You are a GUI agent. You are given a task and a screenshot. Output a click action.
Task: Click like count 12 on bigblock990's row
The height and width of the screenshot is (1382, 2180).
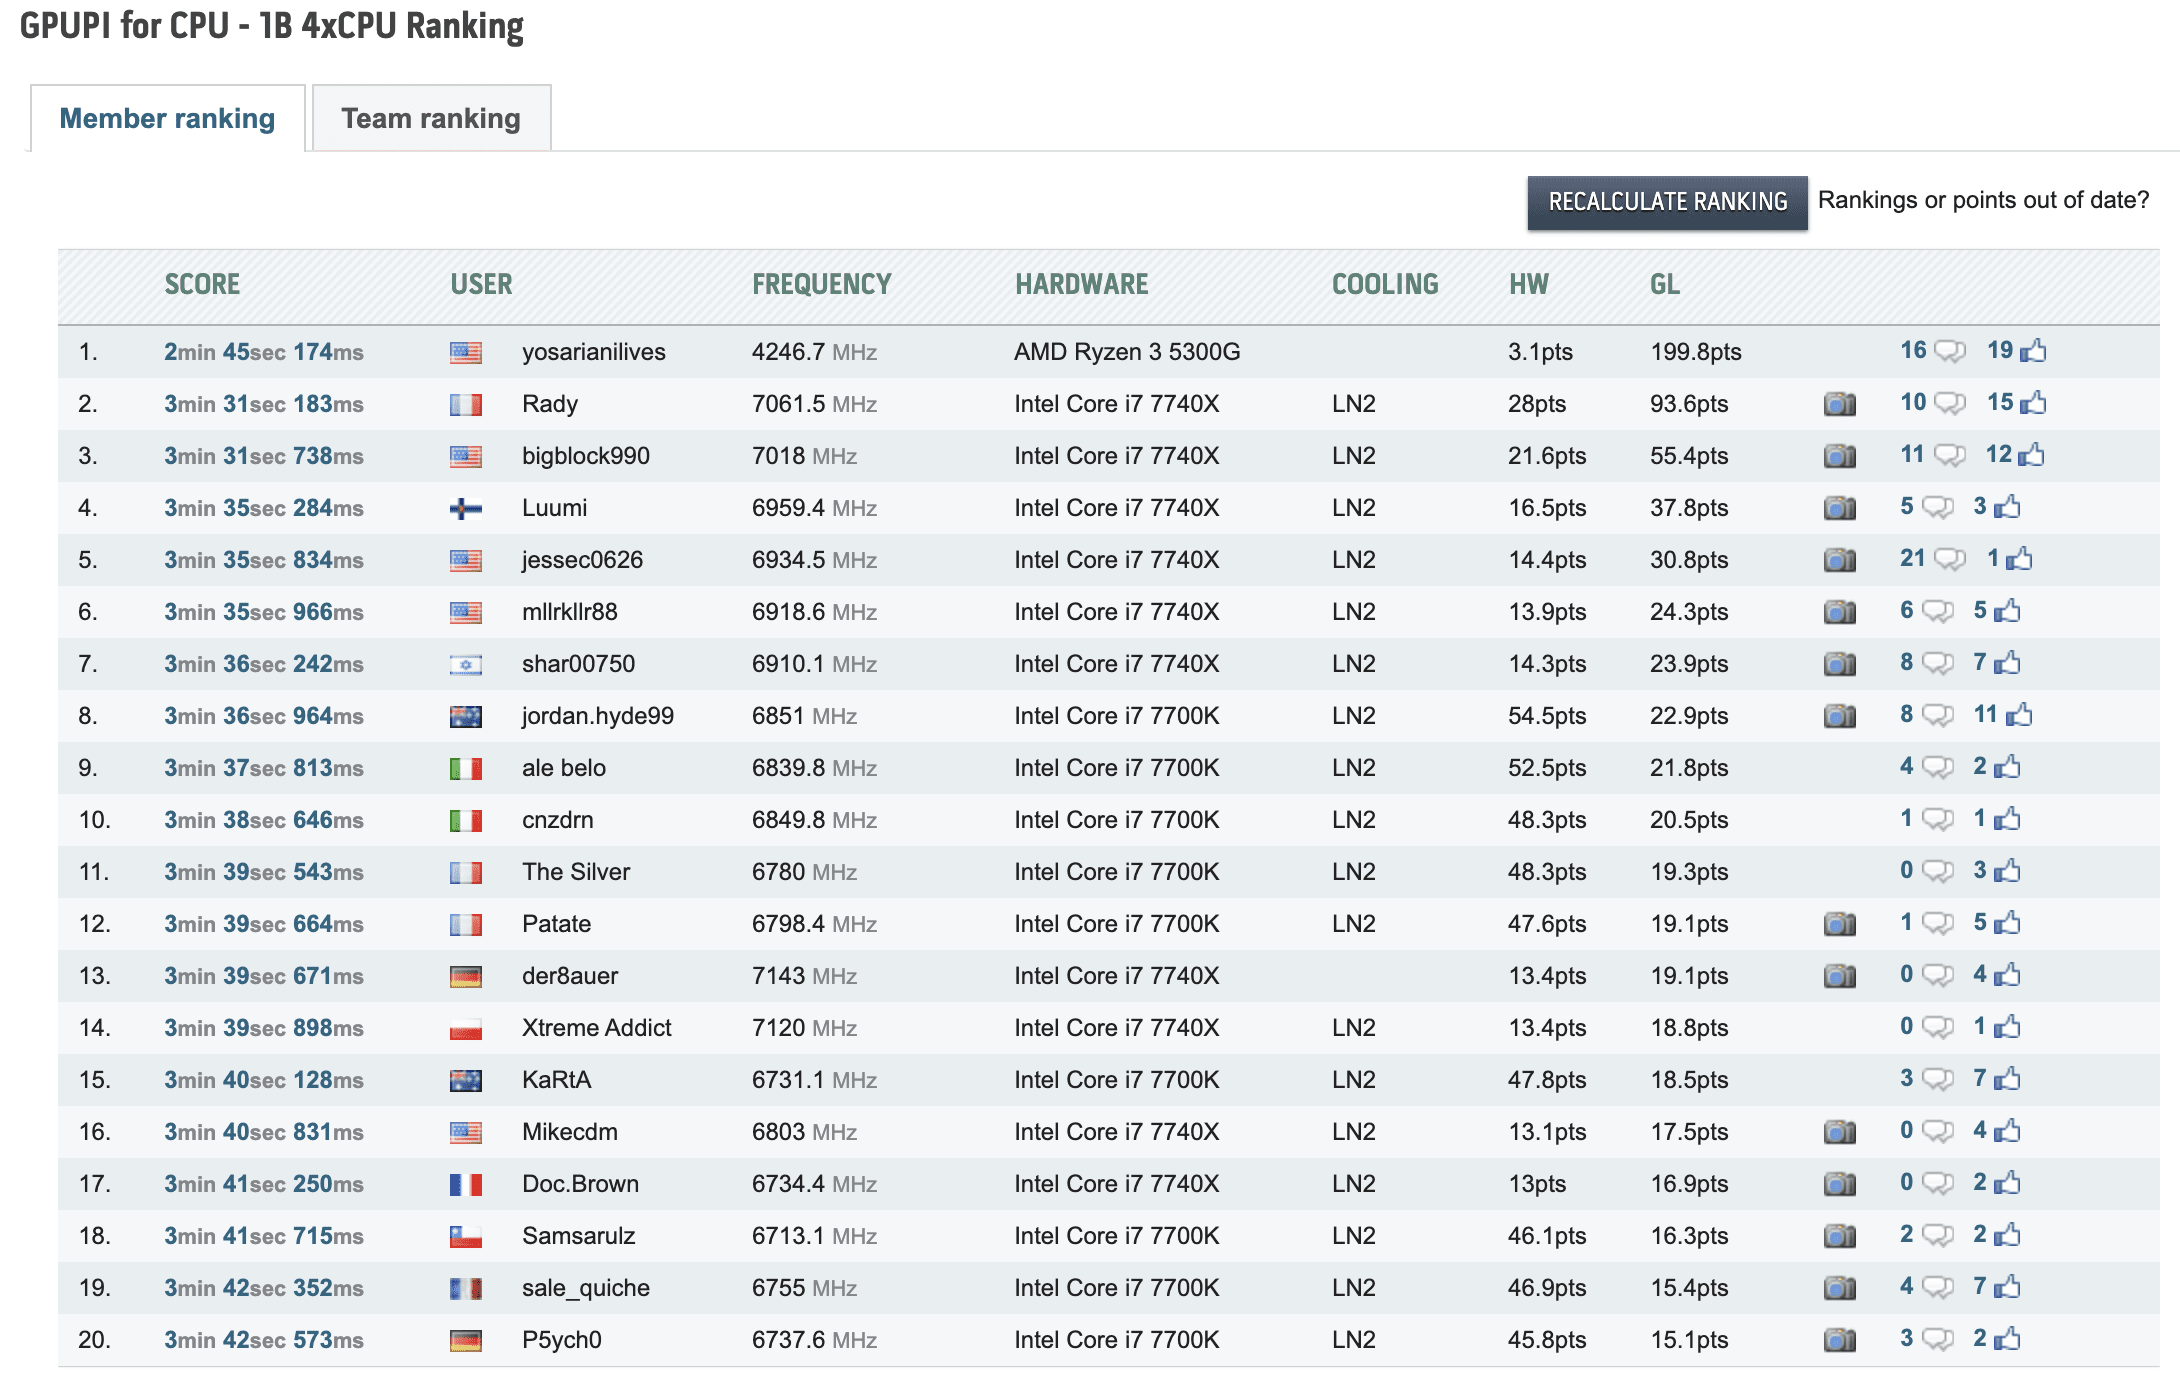pos(1999,454)
